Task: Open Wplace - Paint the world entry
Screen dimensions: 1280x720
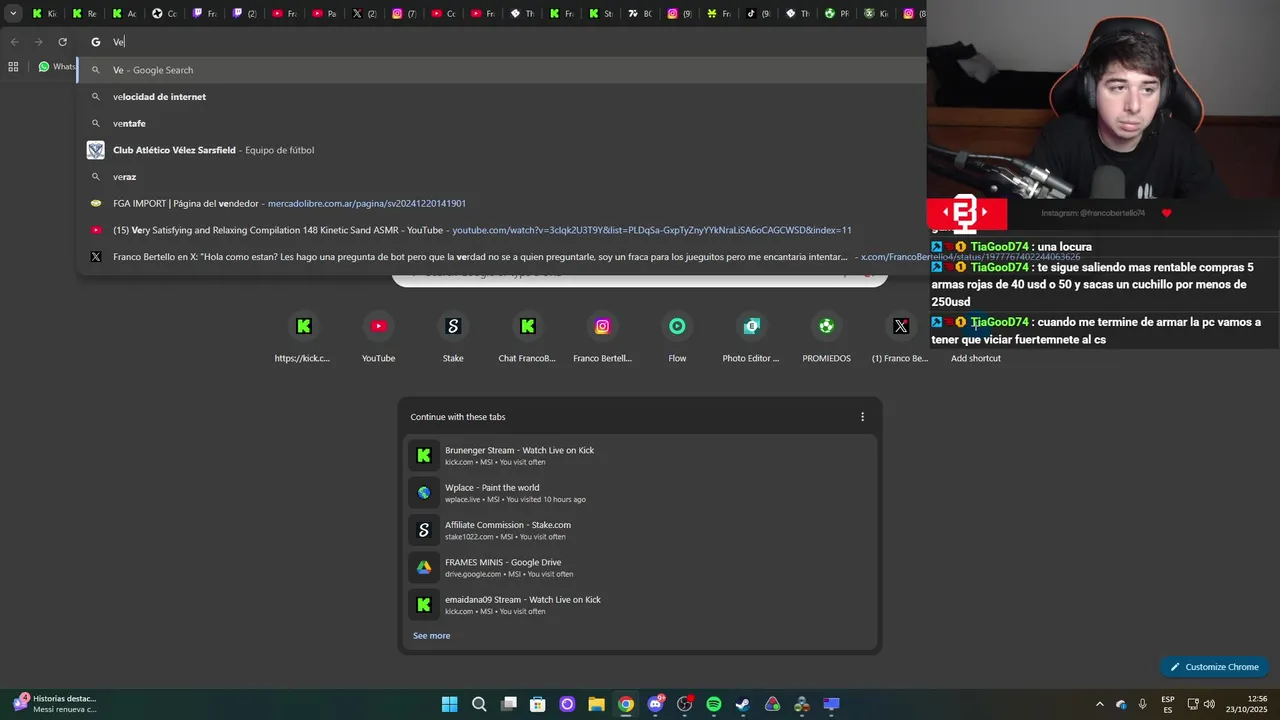Action: click(640, 493)
